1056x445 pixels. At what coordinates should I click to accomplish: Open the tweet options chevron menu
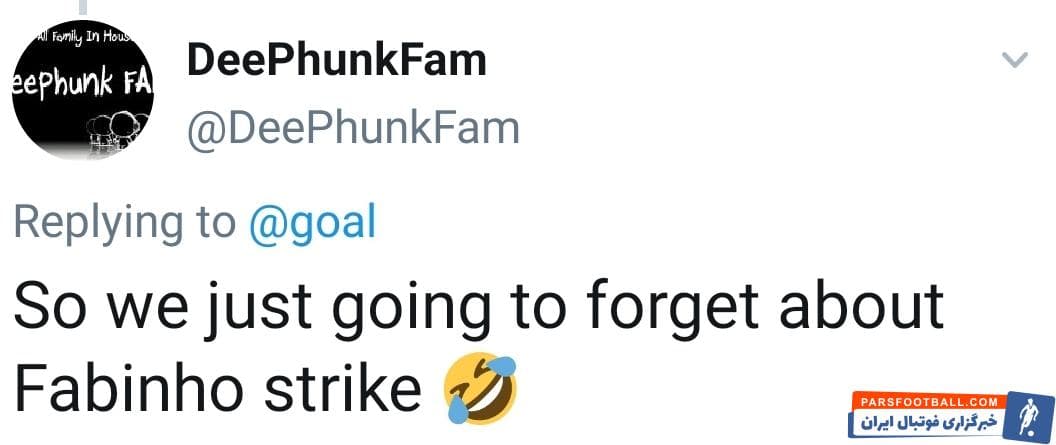coord(1014,61)
